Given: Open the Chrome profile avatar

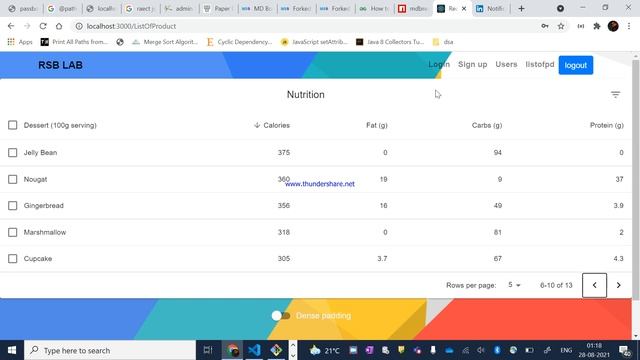Looking at the screenshot, I should [613, 26].
